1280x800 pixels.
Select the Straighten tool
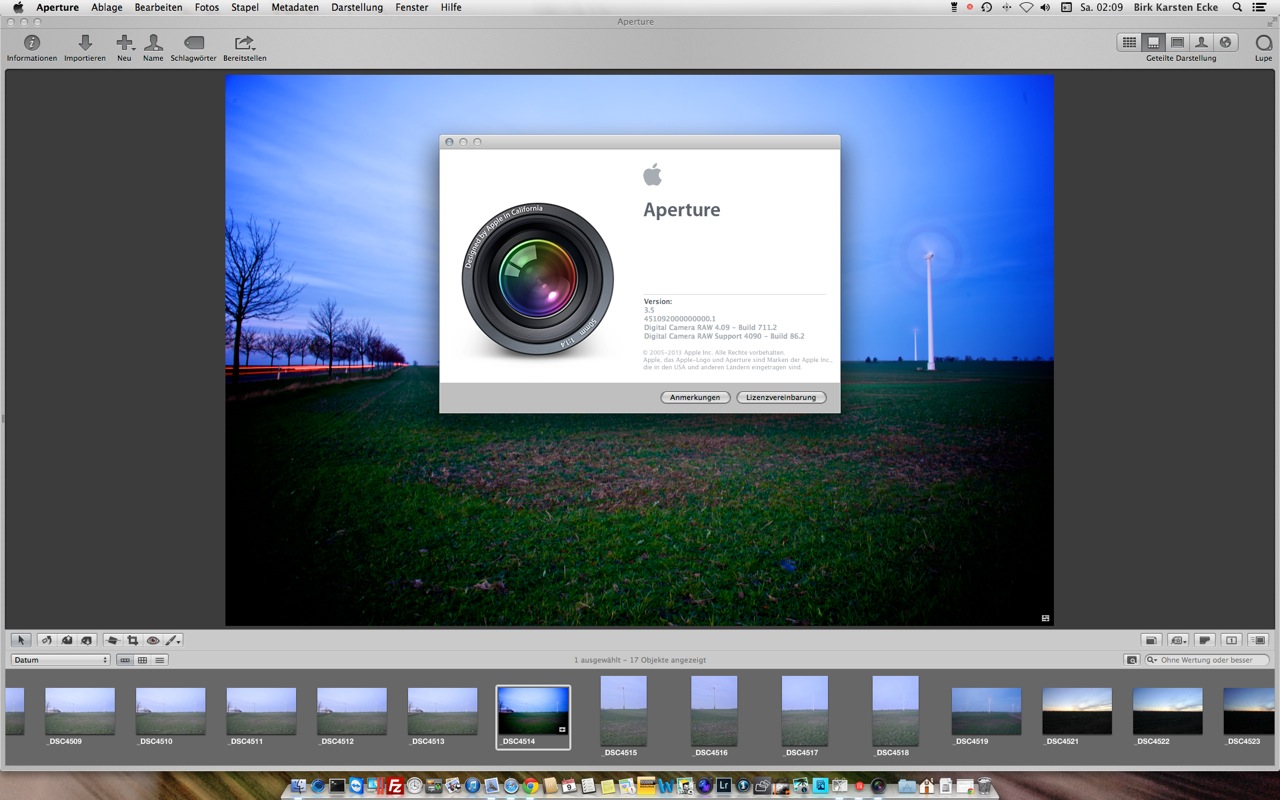point(112,640)
